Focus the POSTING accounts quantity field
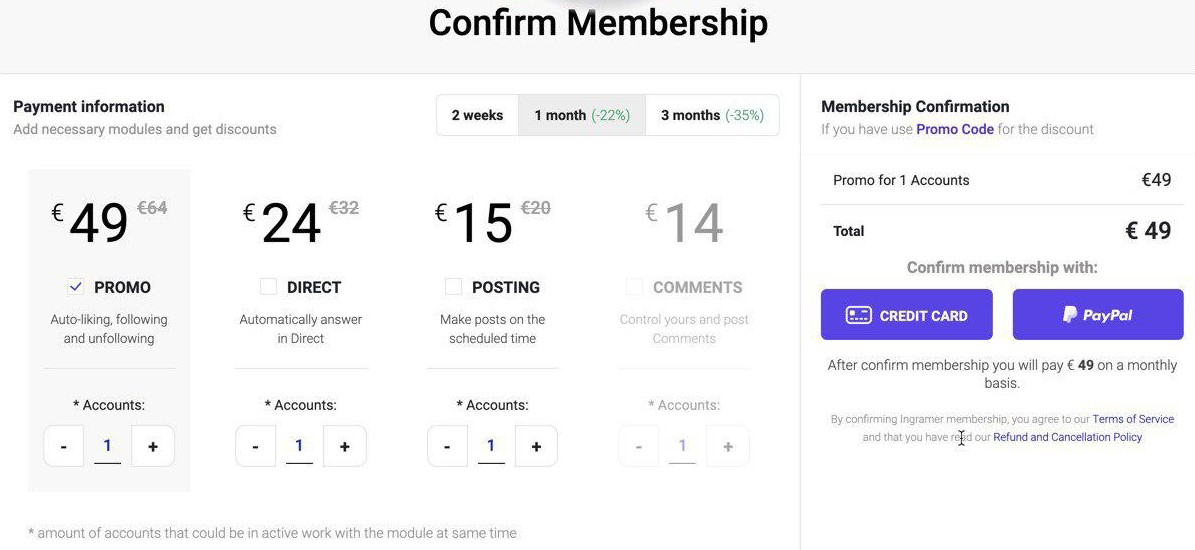The image size is (1195, 550). click(492, 446)
